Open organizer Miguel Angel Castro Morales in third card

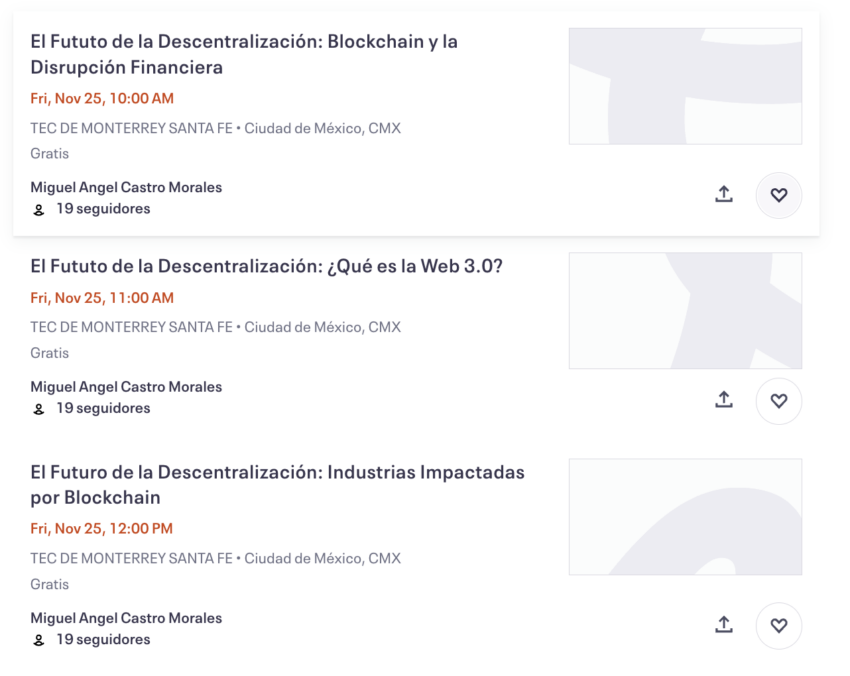pyautogui.click(x=126, y=618)
